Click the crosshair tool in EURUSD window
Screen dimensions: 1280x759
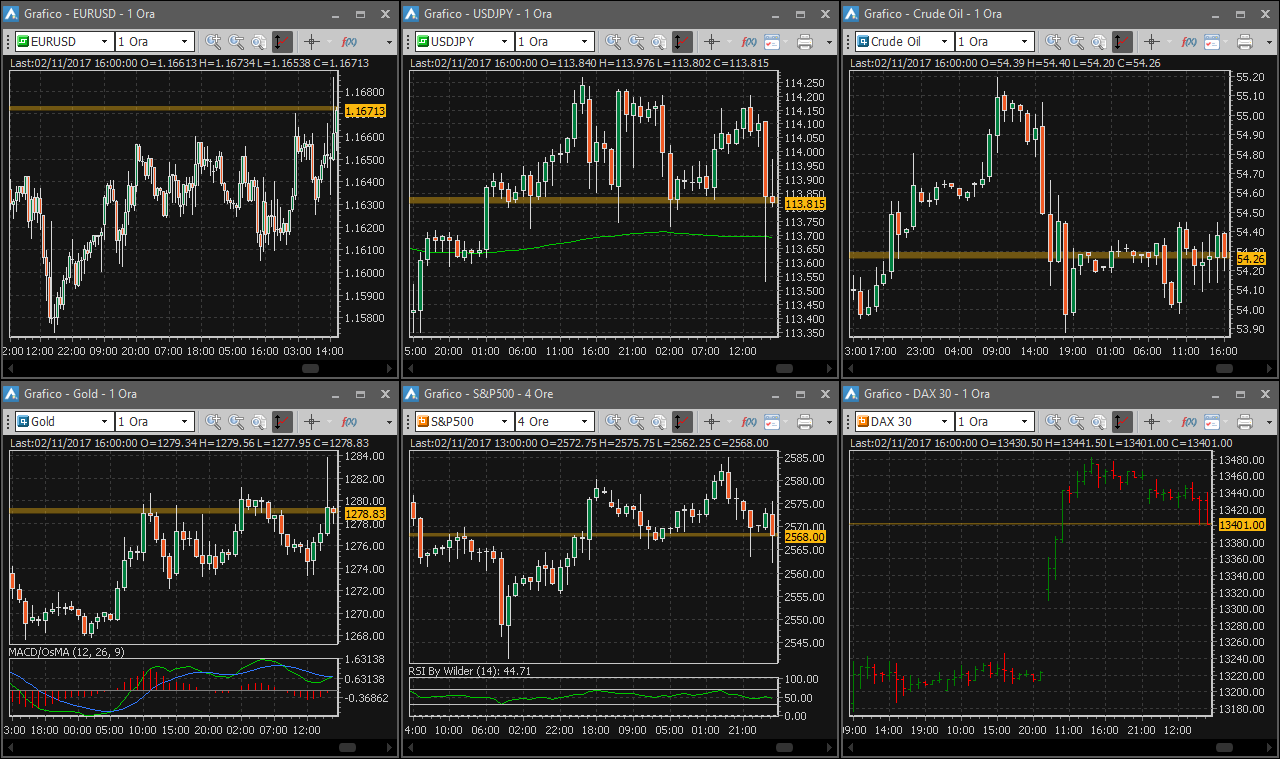[x=311, y=42]
